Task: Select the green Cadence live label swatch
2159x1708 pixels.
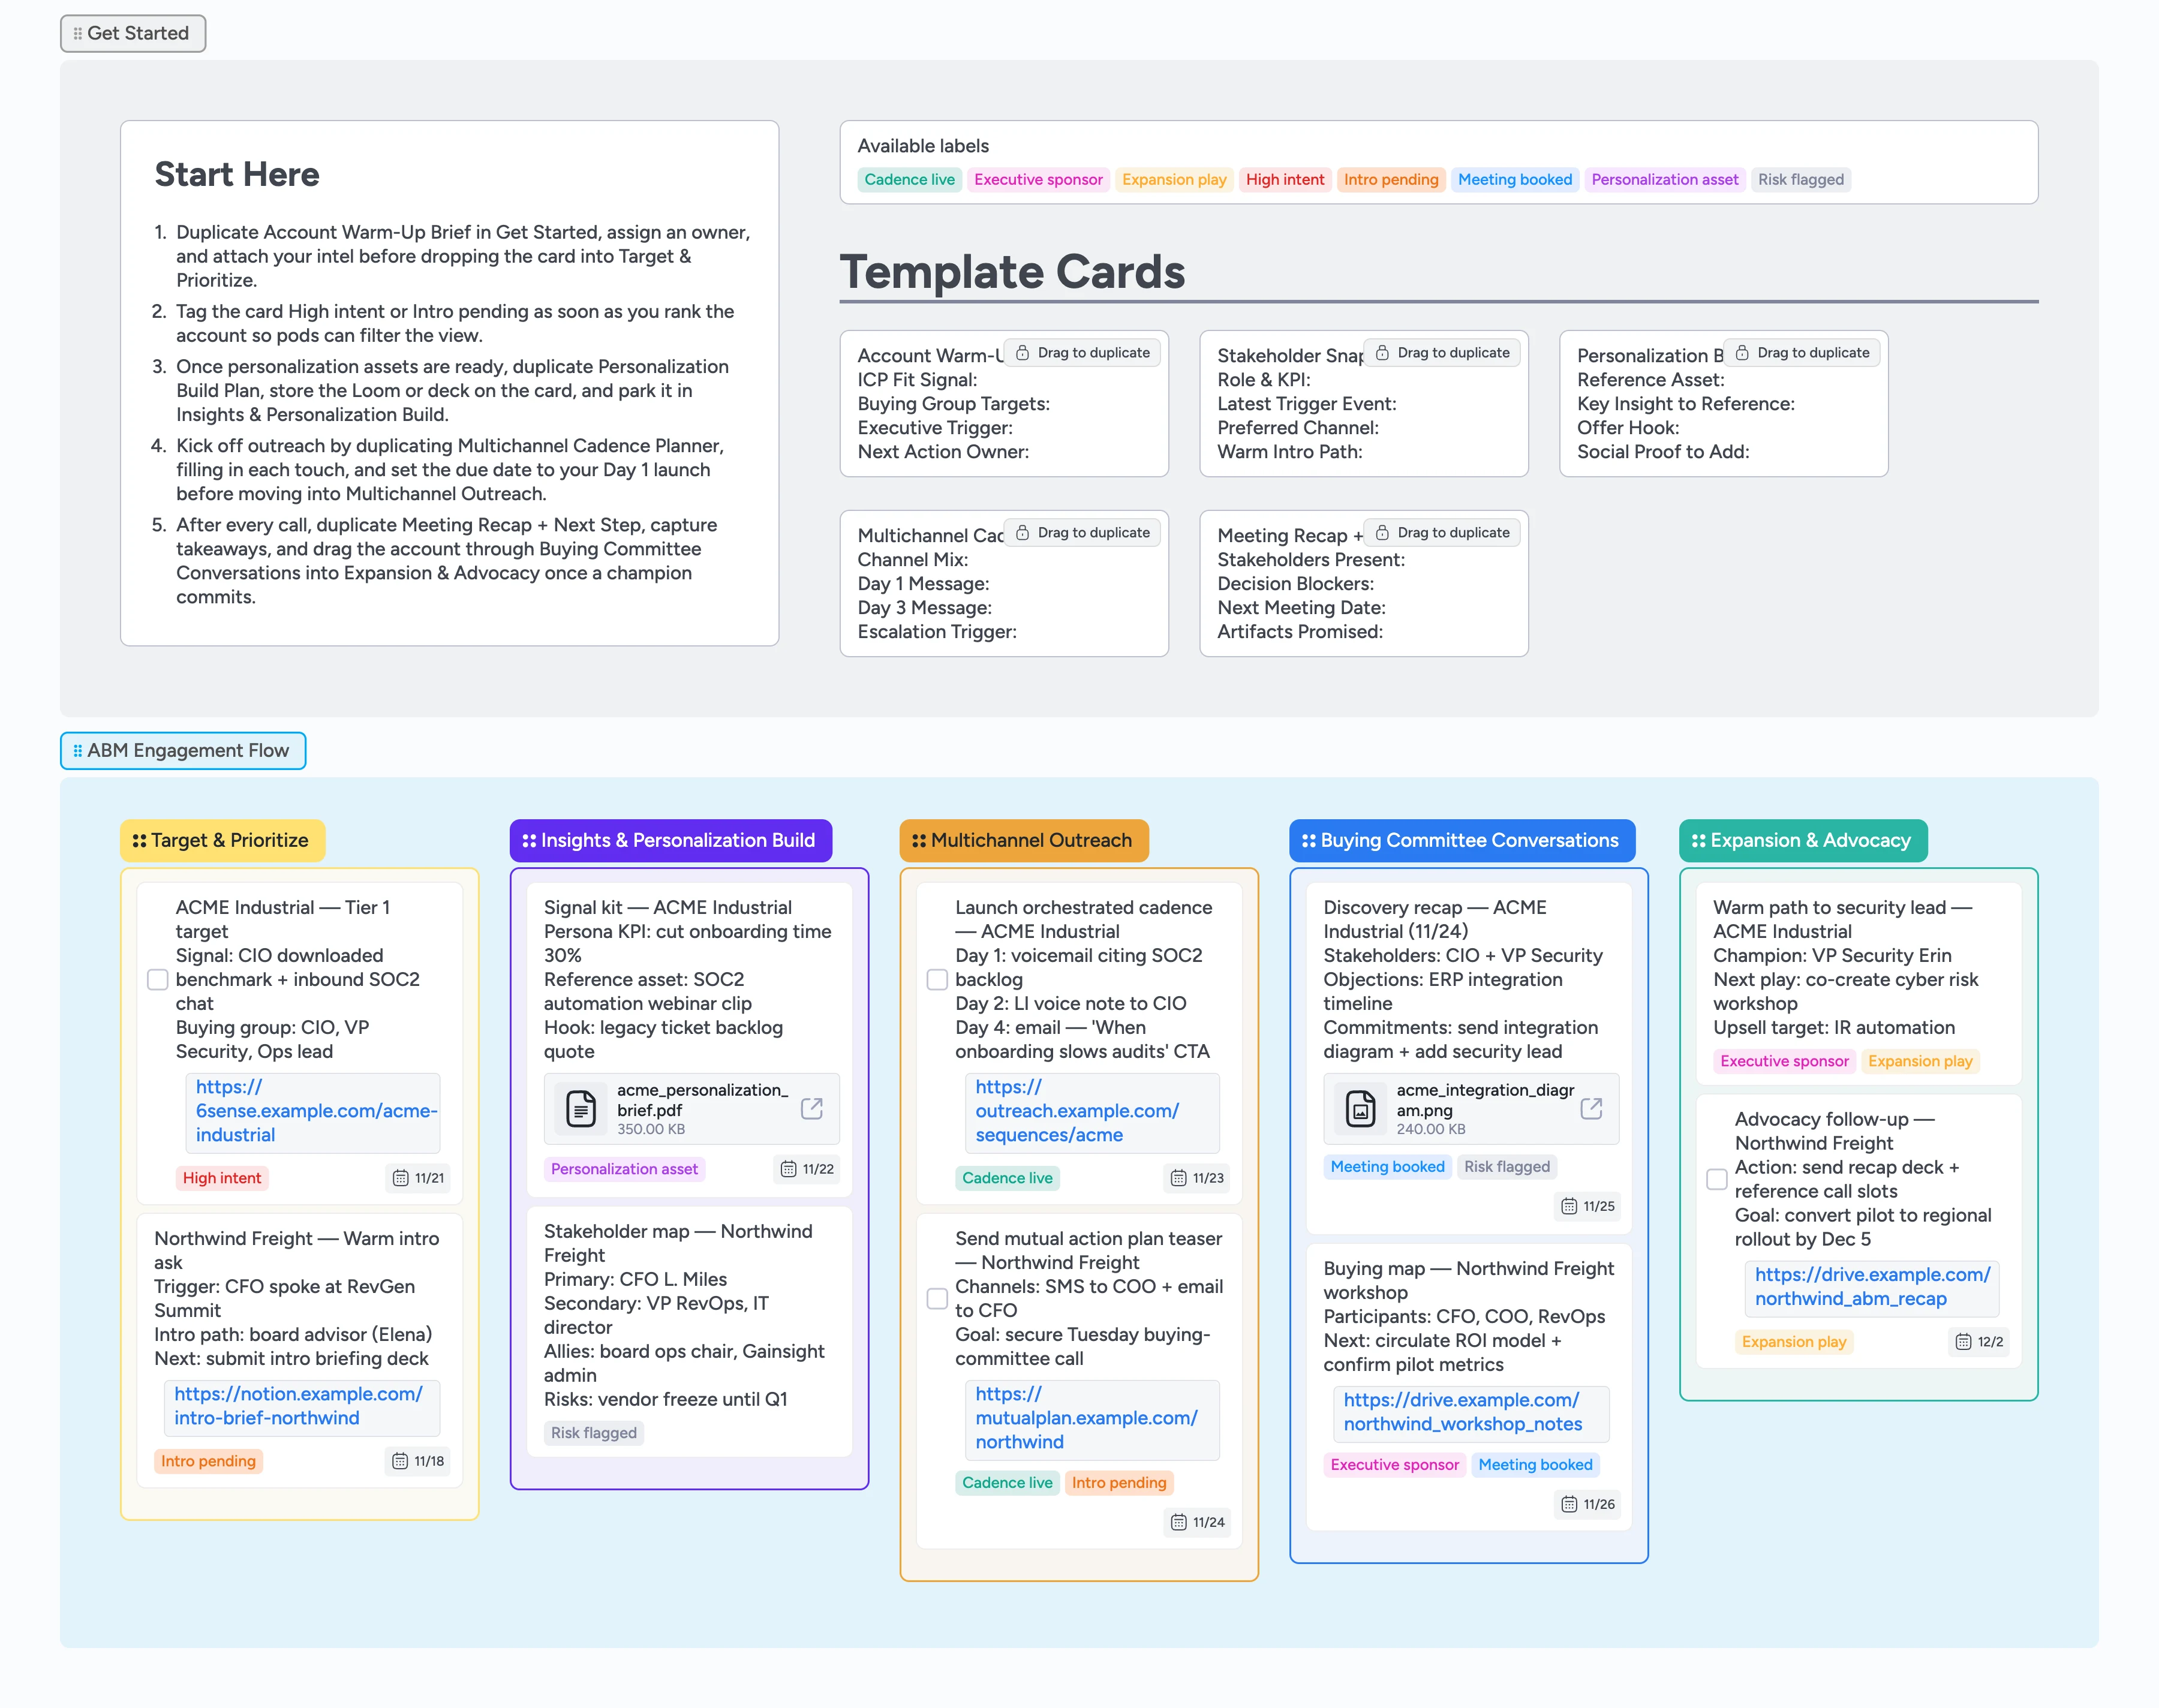Action: coord(909,179)
